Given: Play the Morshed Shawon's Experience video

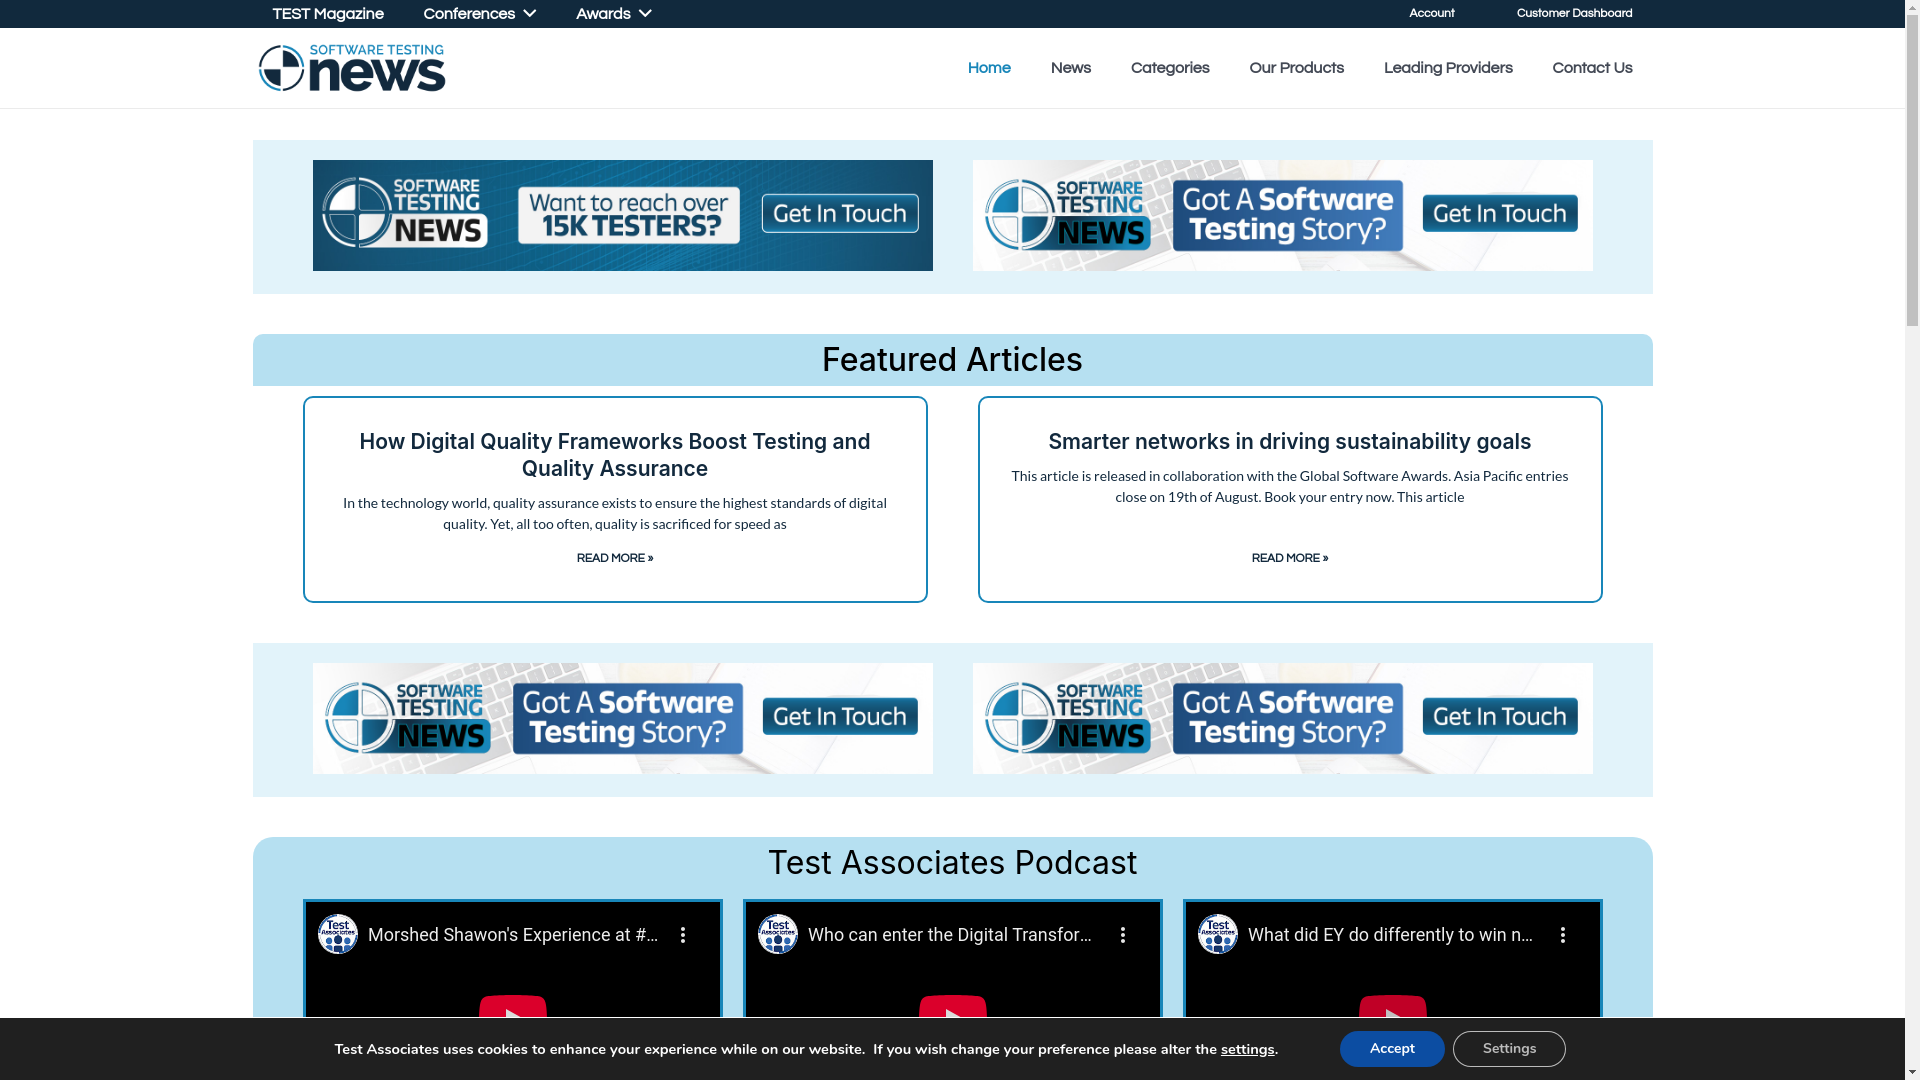Looking at the screenshot, I should tap(513, 1008).
